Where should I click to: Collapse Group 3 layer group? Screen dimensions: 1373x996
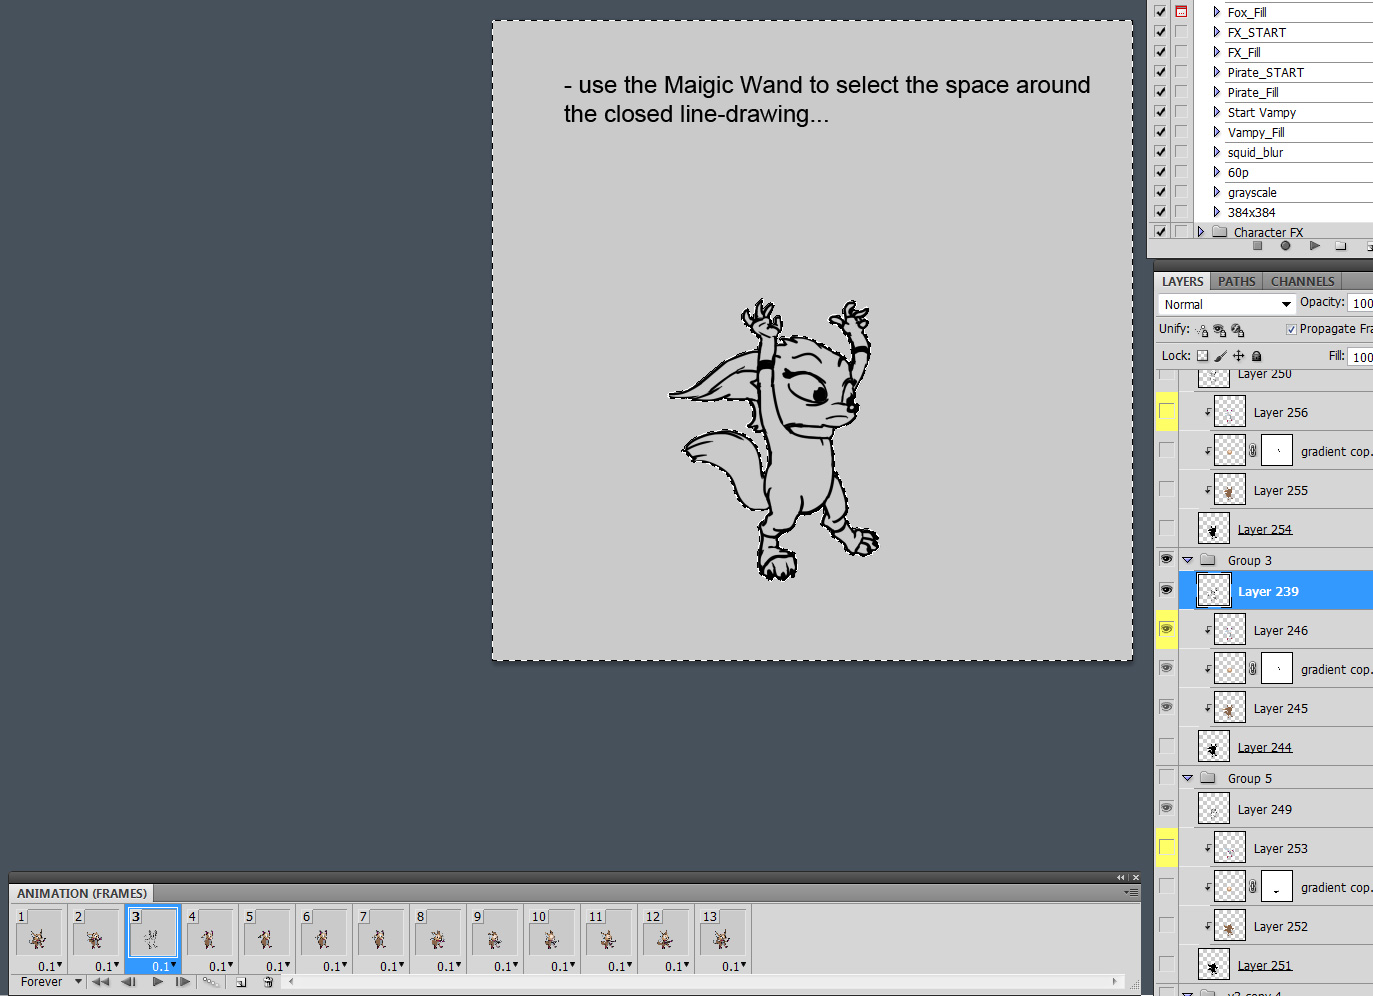[x=1188, y=560]
